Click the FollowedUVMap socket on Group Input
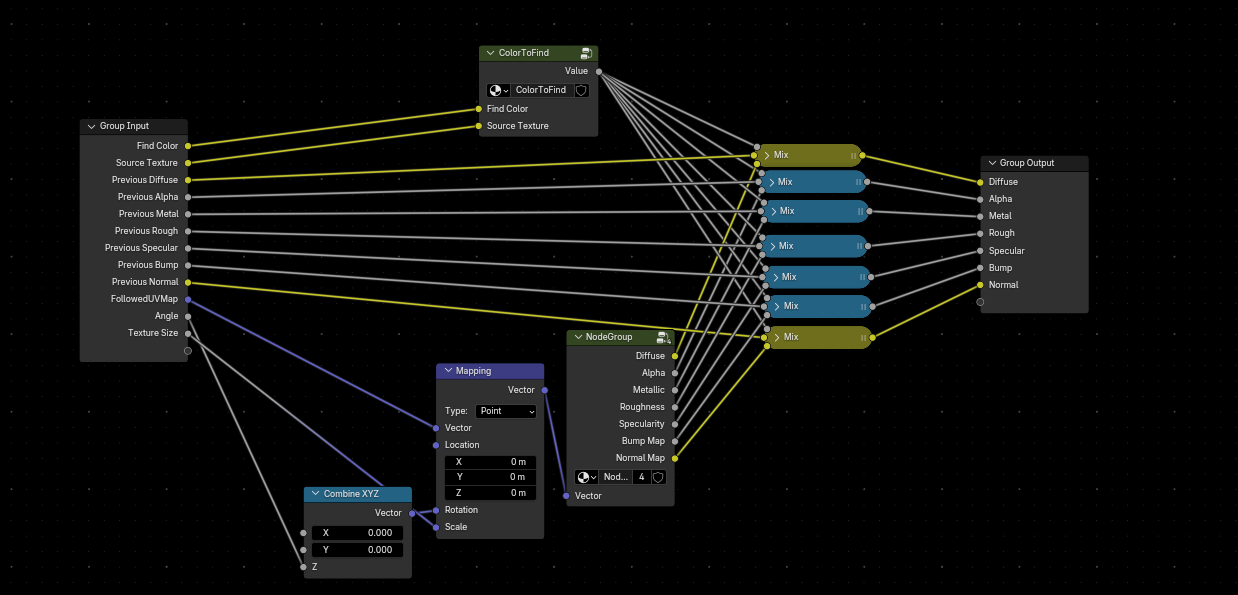 coord(188,299)
